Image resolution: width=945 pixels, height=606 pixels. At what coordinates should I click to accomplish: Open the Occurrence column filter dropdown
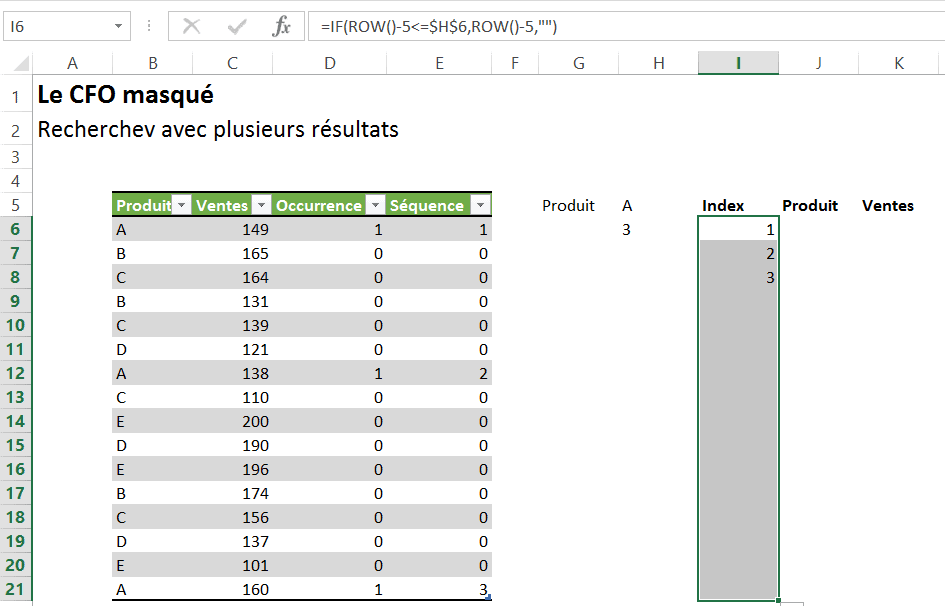(376, 205)
